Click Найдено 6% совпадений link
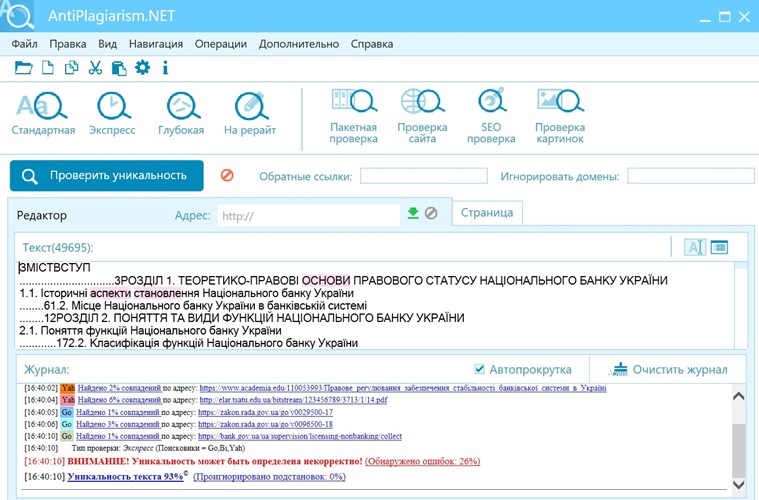 coord(119,400)
